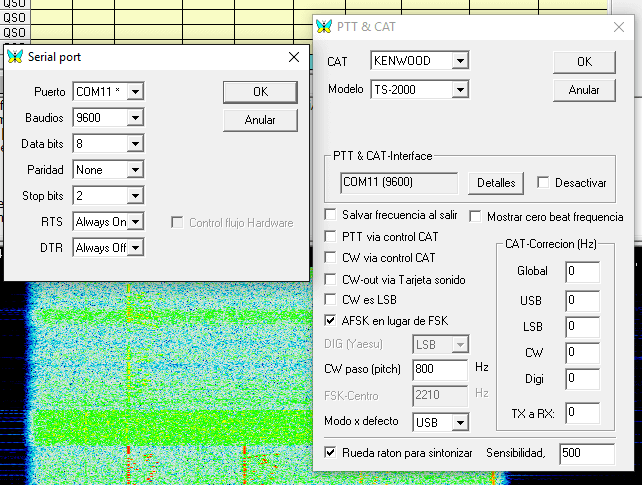Image resolution: width=642 pixels, height=485 pixels.
Task: Click the Digi correction field
Action: 583,379
